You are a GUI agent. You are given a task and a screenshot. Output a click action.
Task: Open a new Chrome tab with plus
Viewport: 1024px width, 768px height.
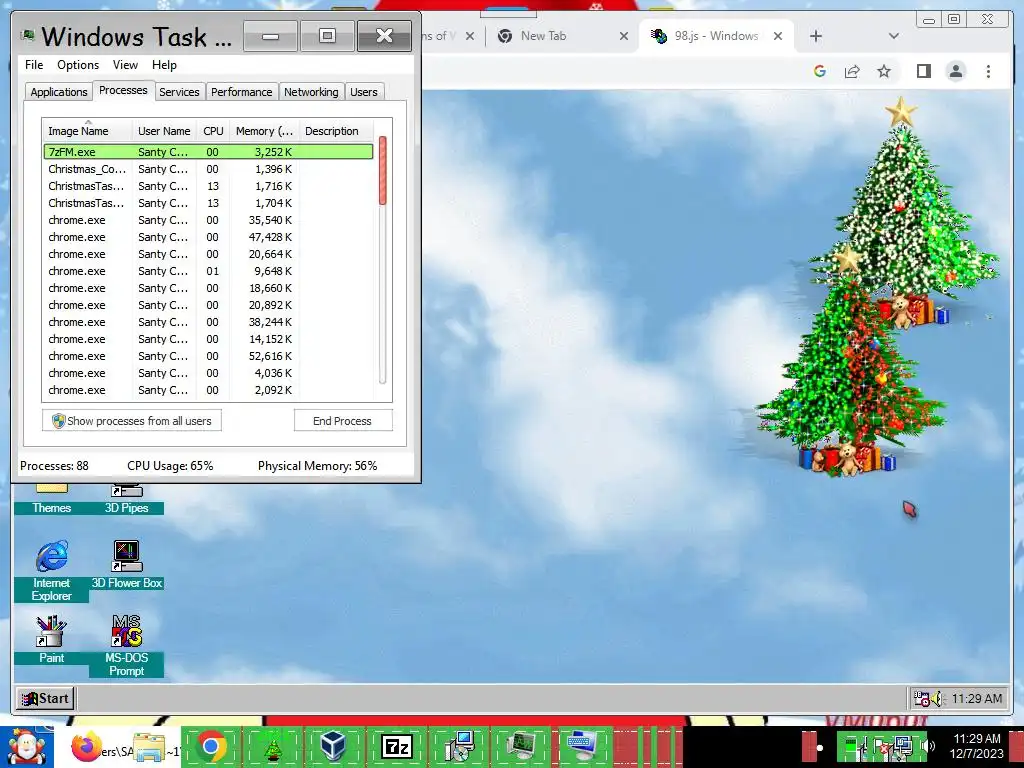click(816, 36)
